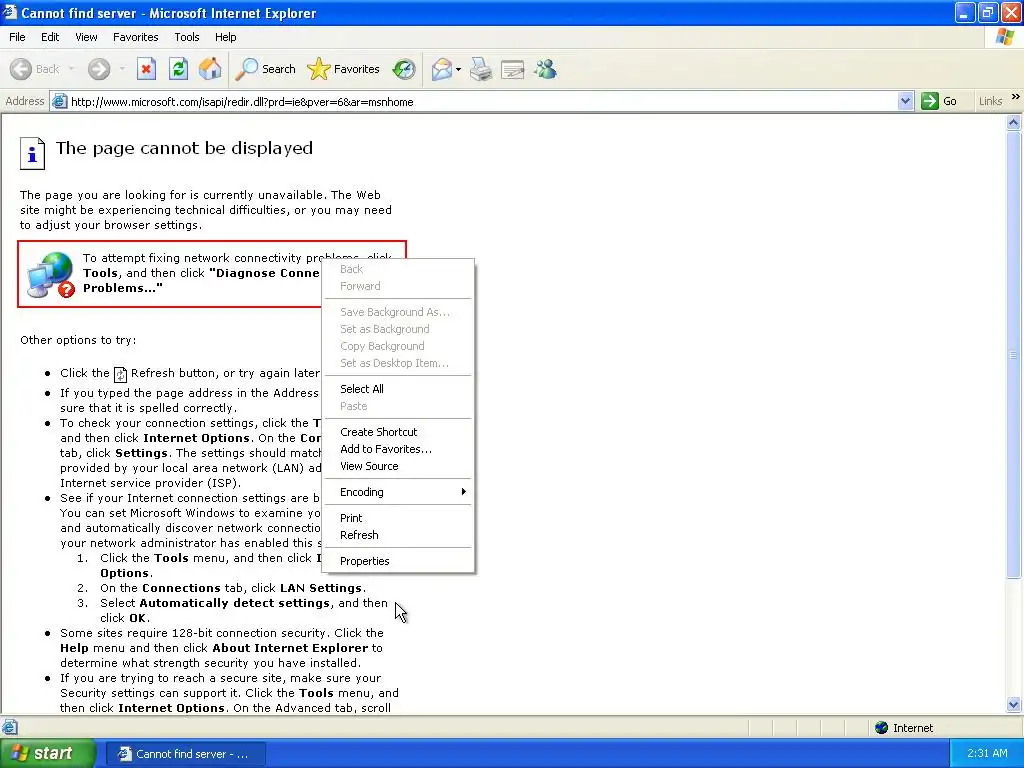Click the Print printer icon

(x=481, y=69)
